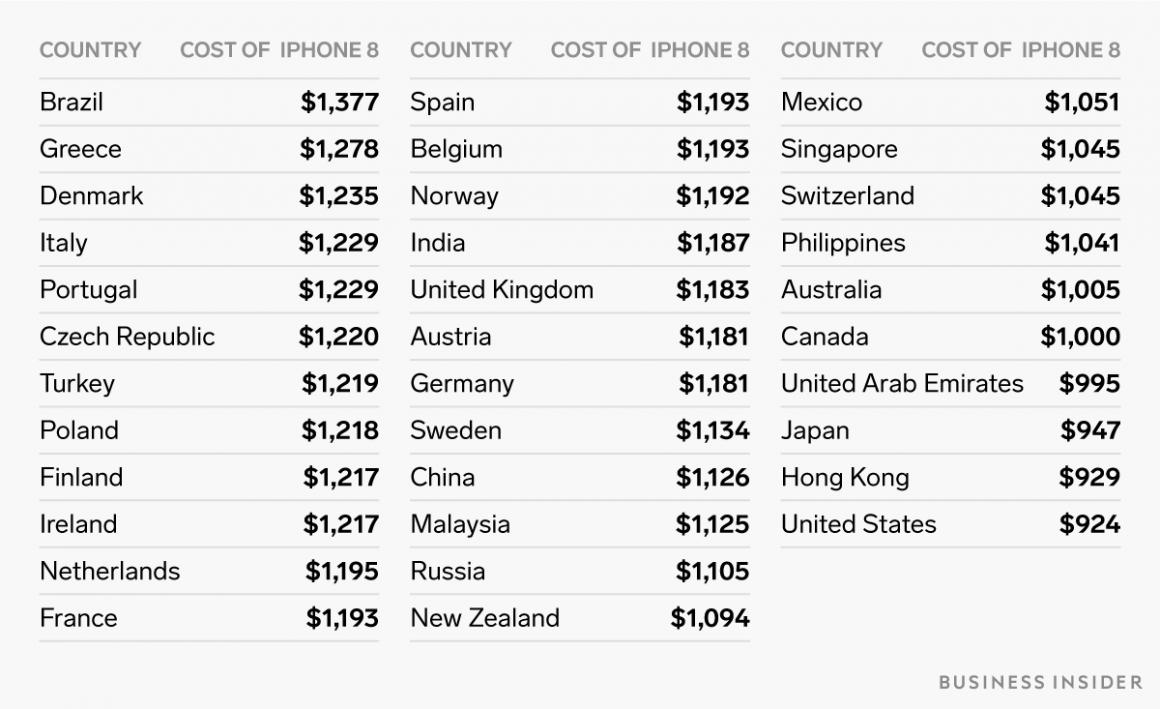Image resolution: width=1160 pixels, height=709 pixels.
Task: Select the $995 price value
Action: [x=1089, y=384]
